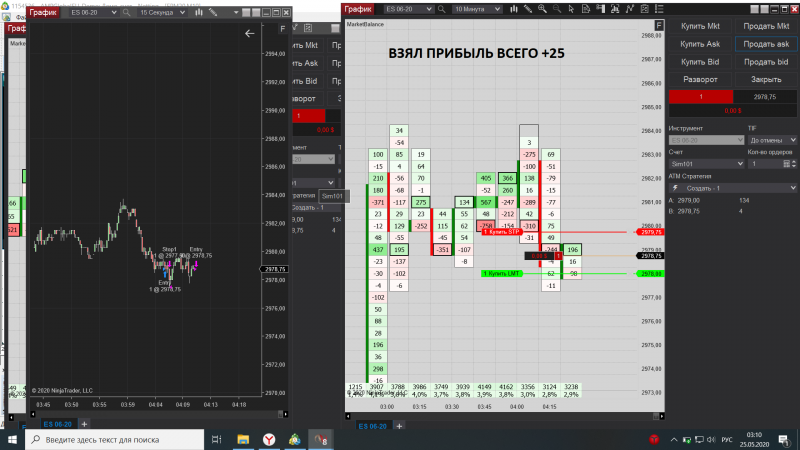Select drawing pencil tool in 10 Минута chart toolbar
800x450 pixels.
528,9
